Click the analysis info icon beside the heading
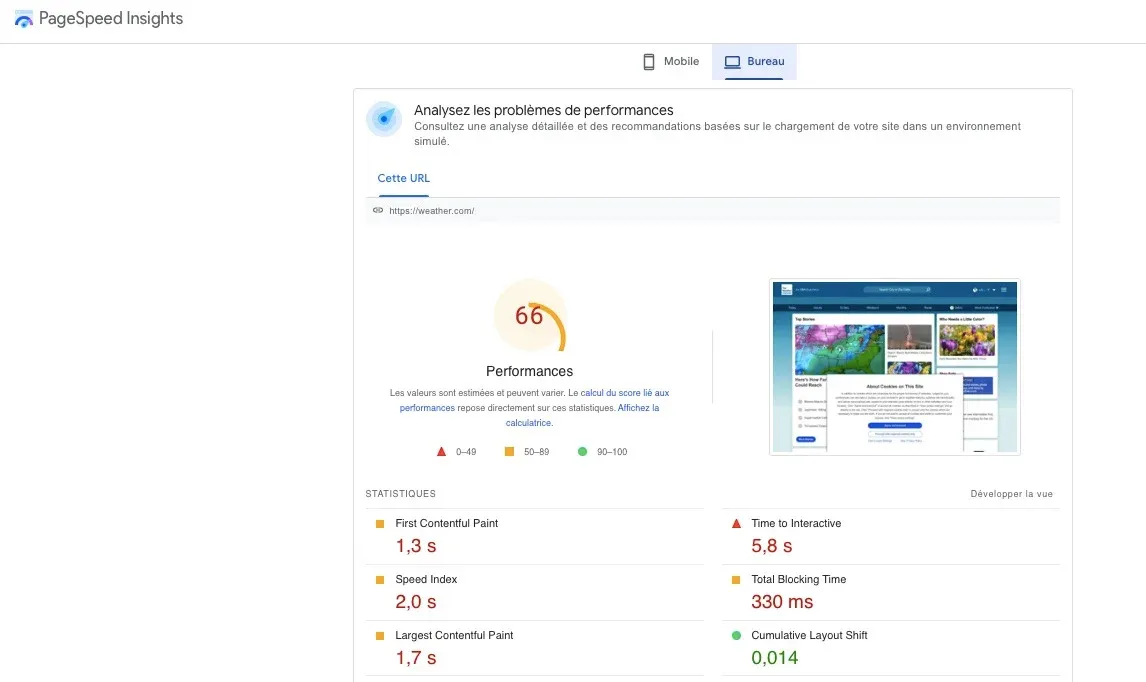This screenshot has width=1146, height=682. click(x=384, y=118)
